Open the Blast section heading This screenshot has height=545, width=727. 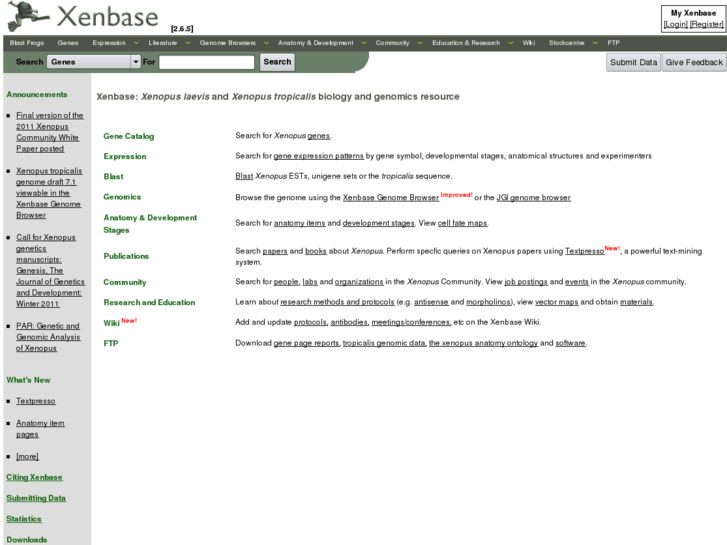point(113,176)
